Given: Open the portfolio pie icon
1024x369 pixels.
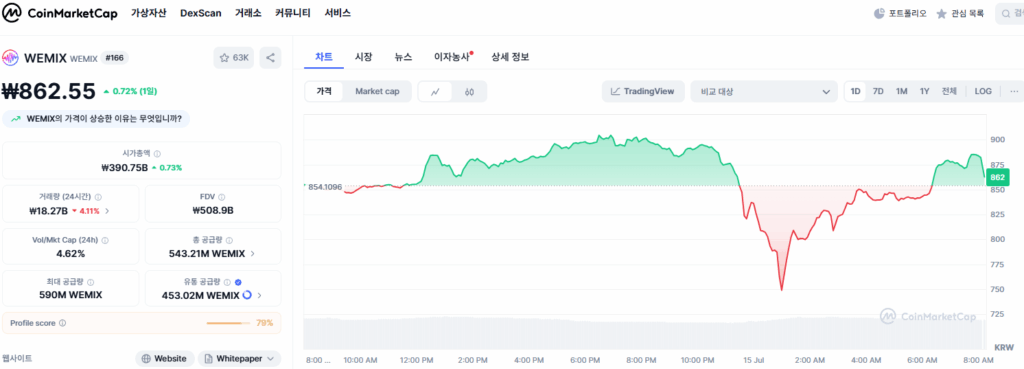Looking at the screenshot, I should [878, 13].
